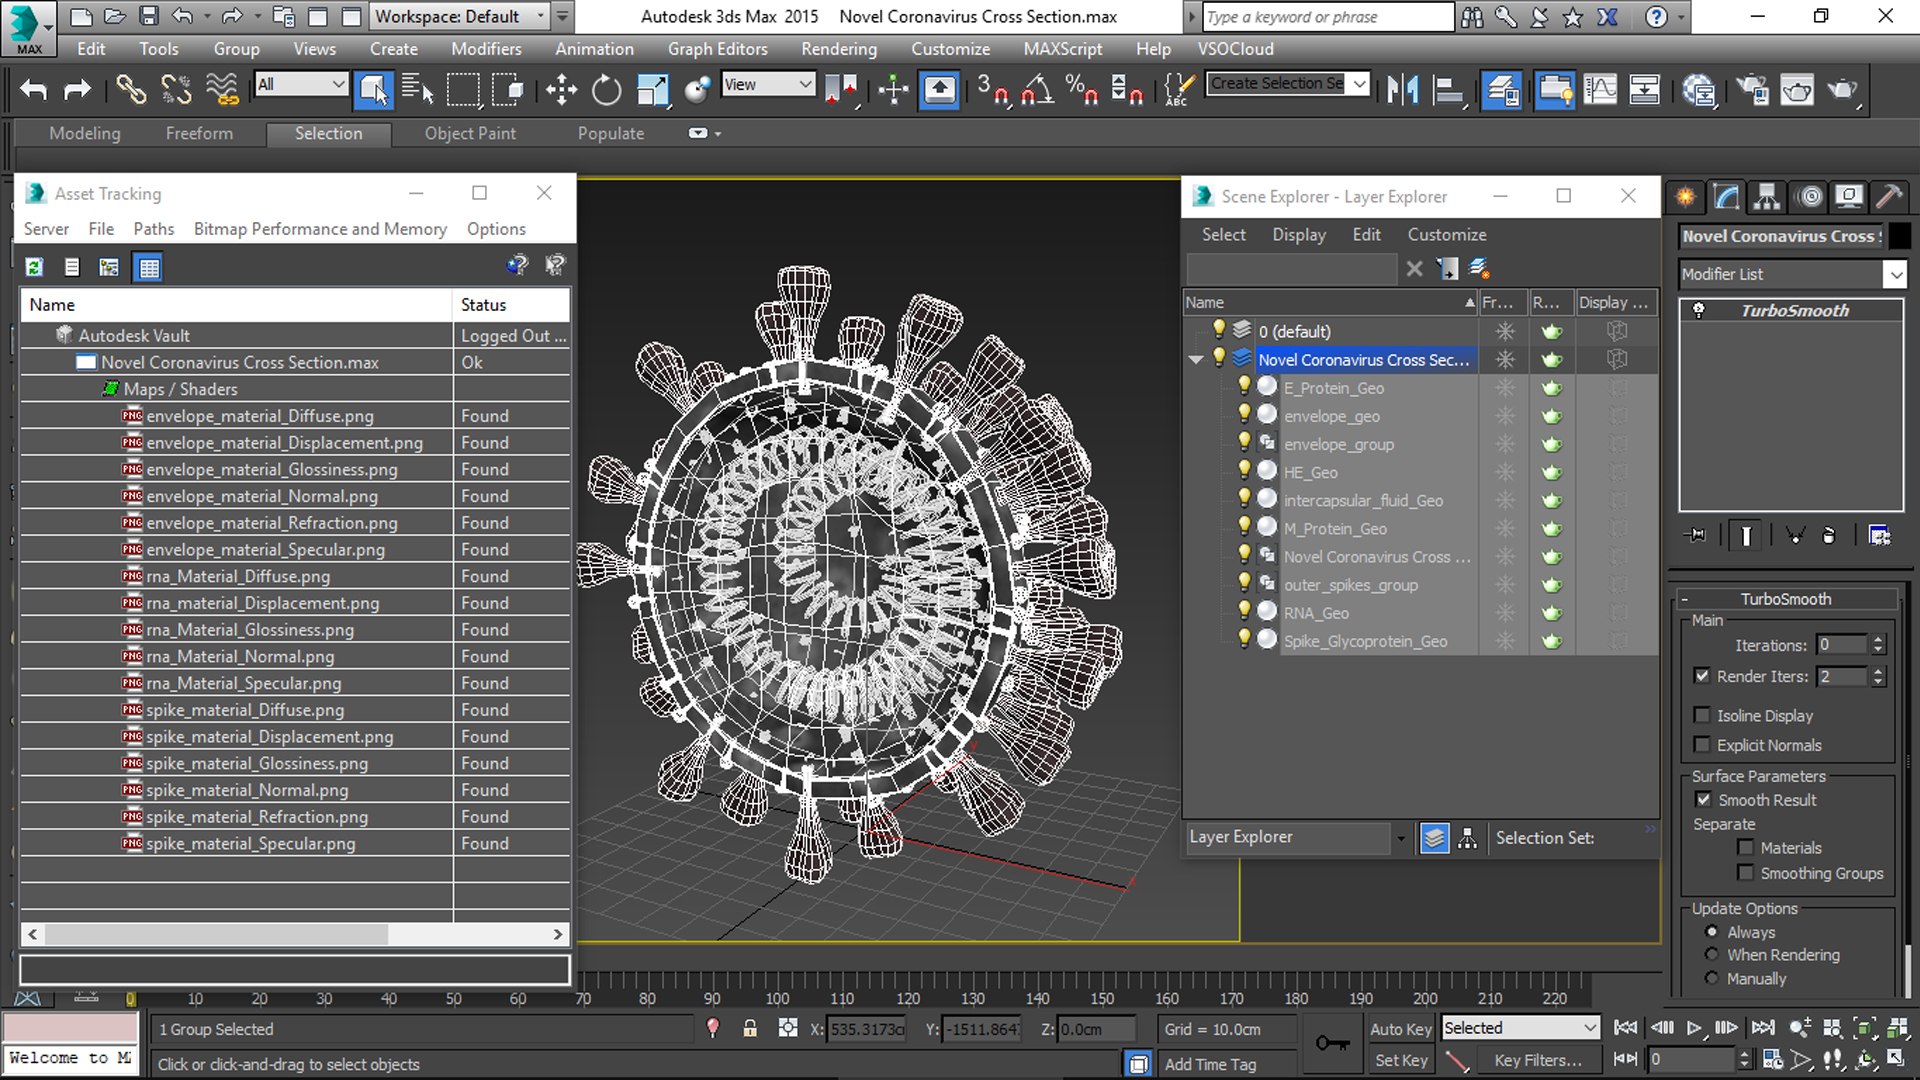Open the Modifiers menu
This screenshot has height=1080, width=1920.
486,49
